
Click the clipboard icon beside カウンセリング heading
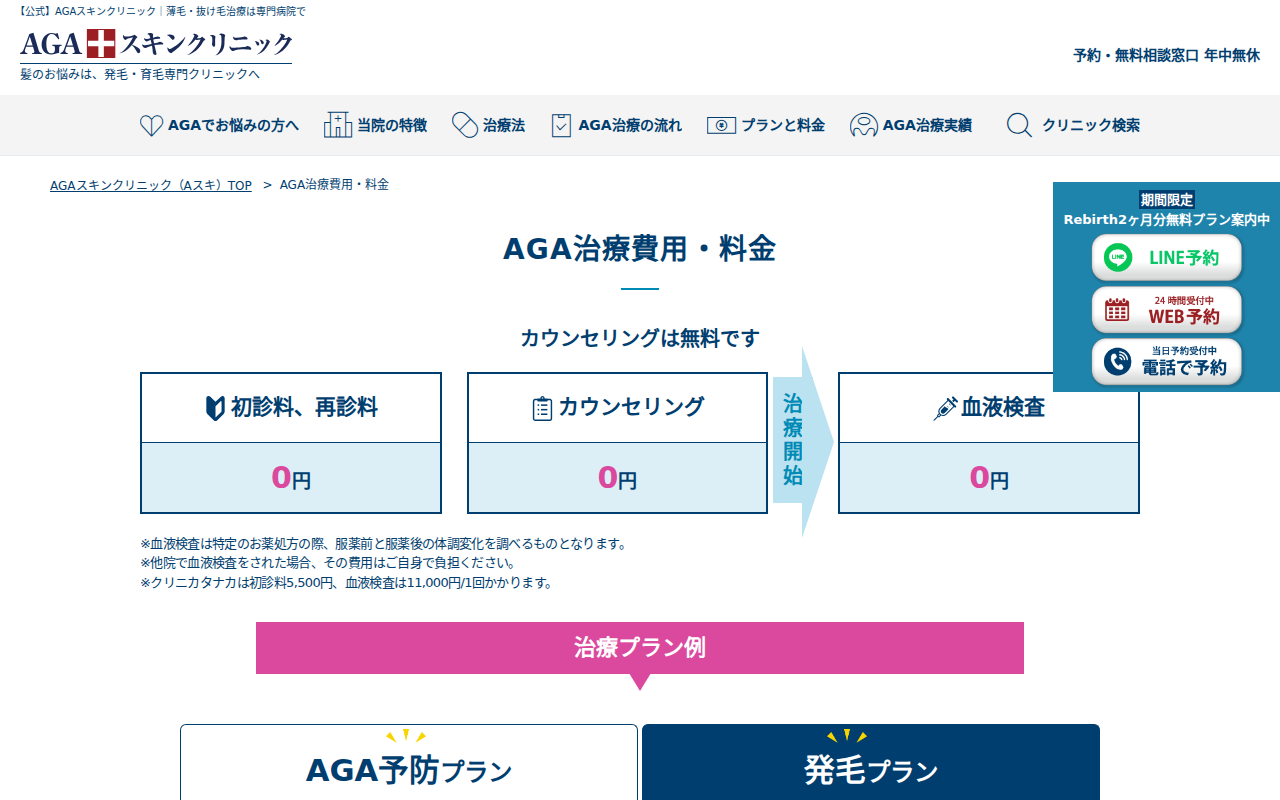tap(542, 409)
